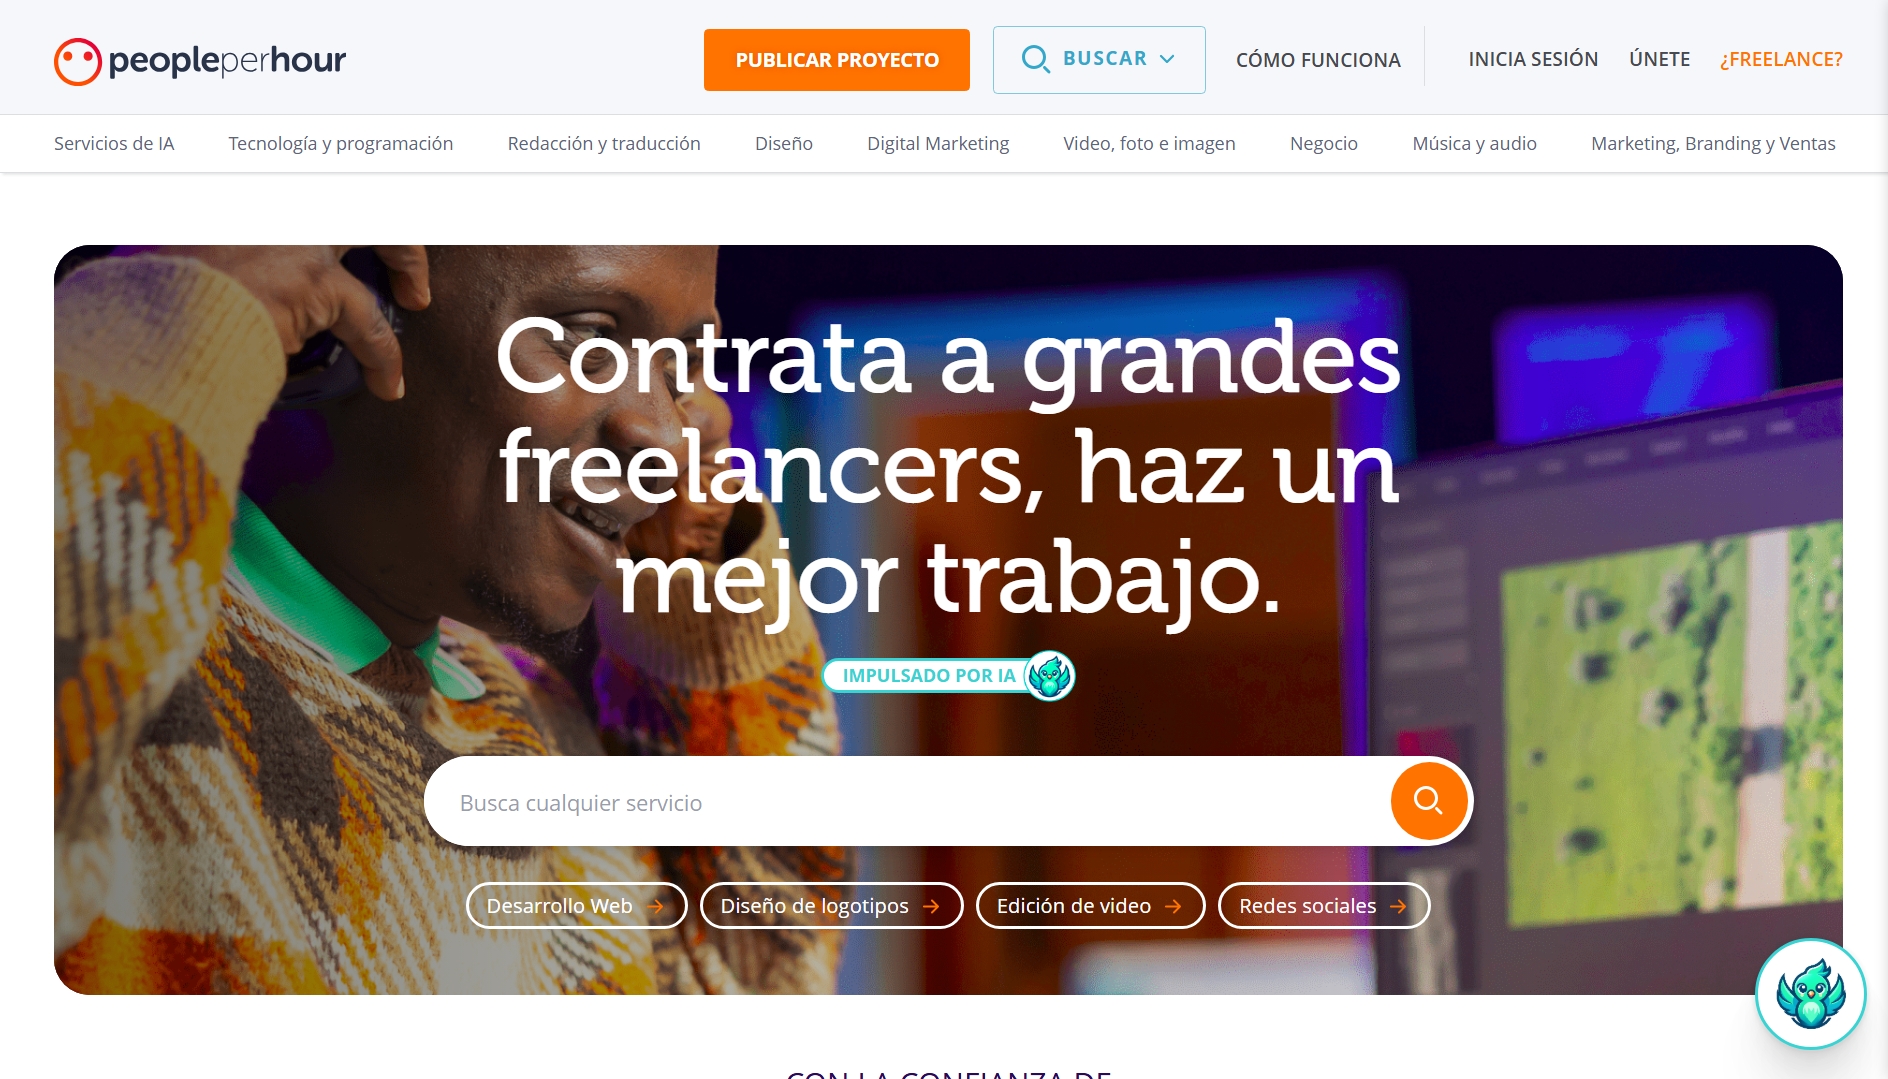Click the owl icon beside Impulsado por IA
The width and height of the screenshot is (1888, 1079).
pyautogui.click(x=1049, y=676)
